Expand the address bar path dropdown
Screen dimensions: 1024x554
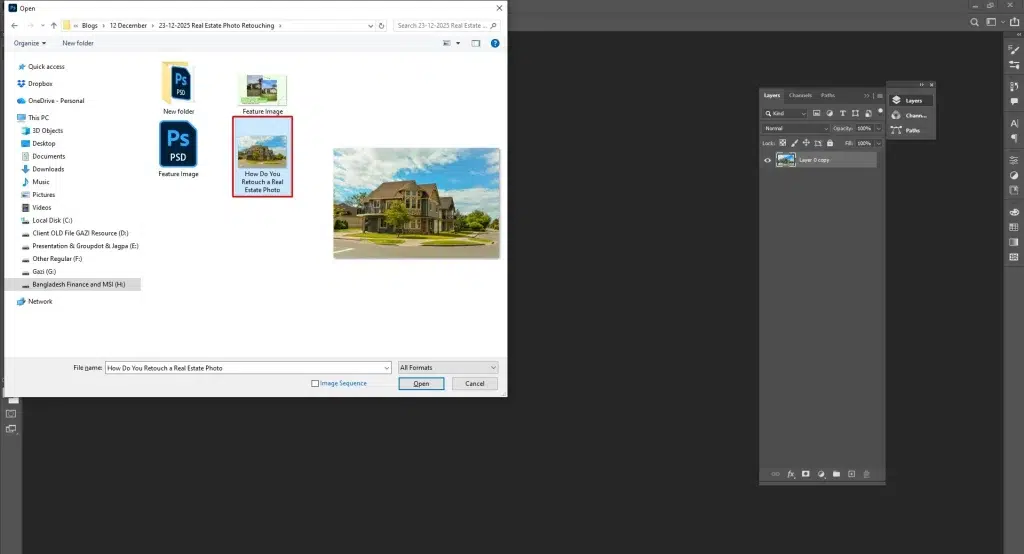(370, 25)
